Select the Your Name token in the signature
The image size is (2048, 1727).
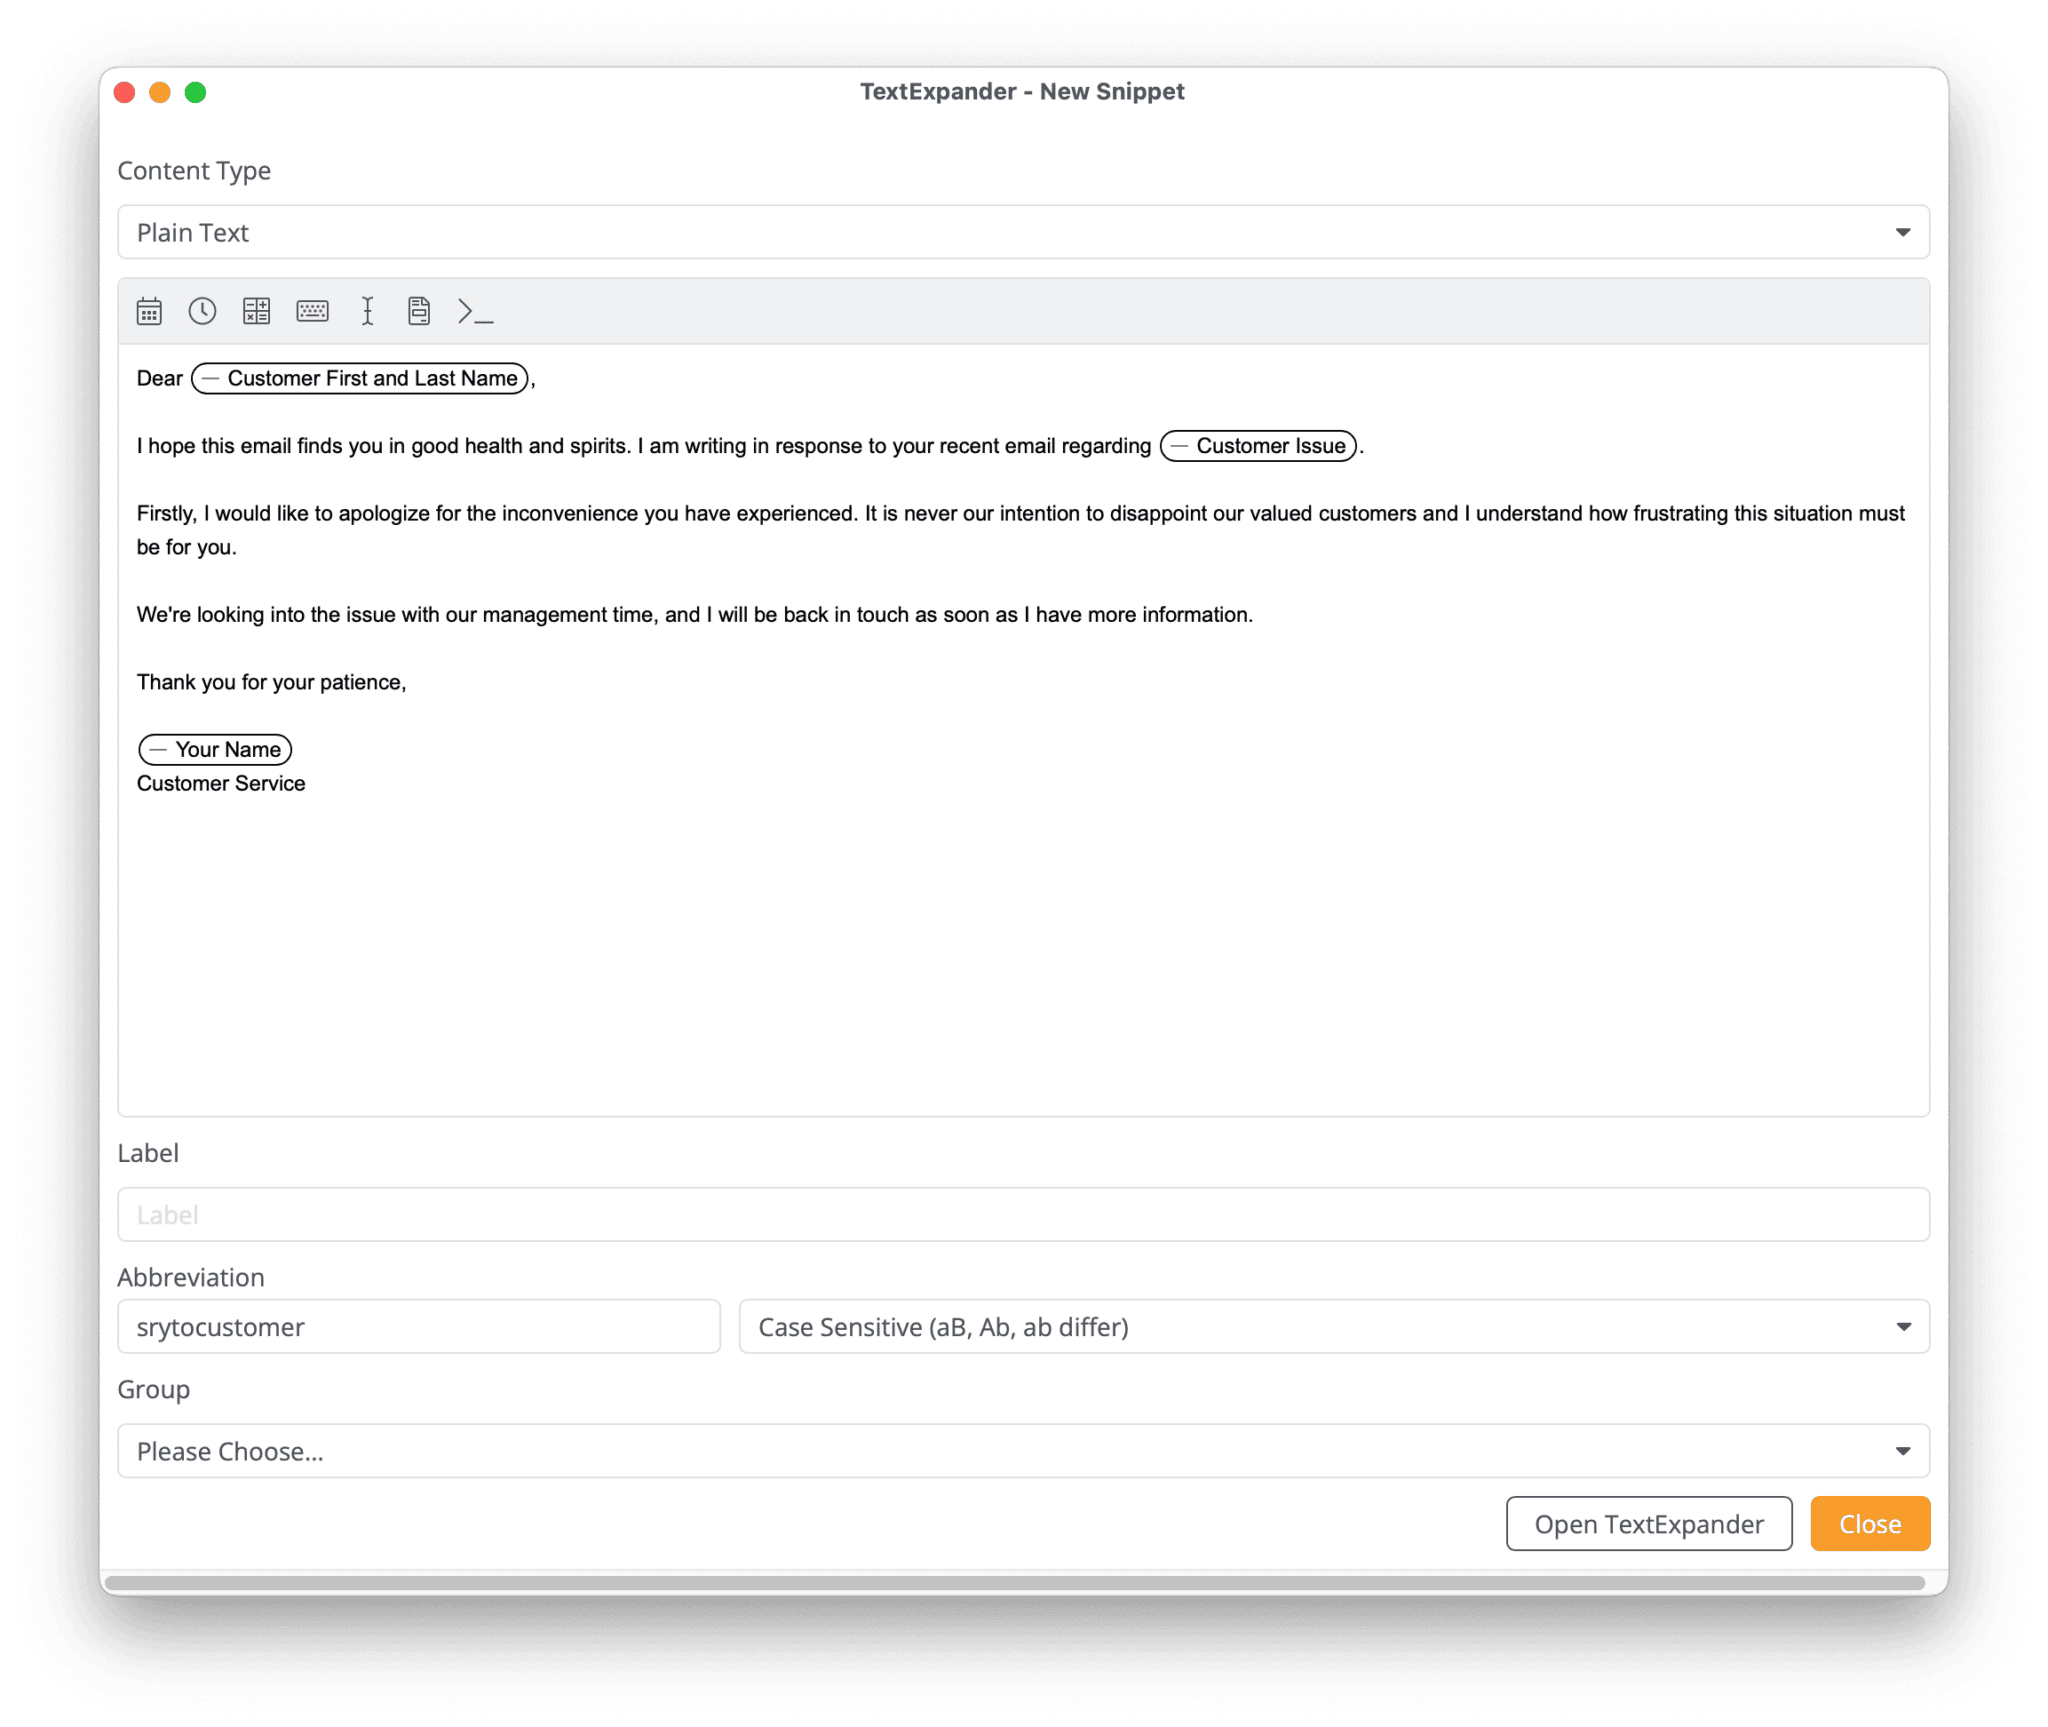[214, 749]
